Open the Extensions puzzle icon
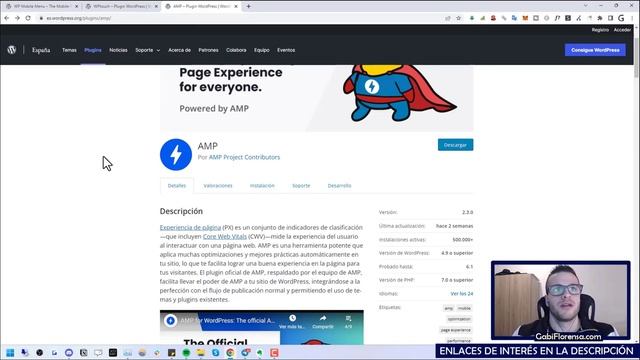 point(600,18)
